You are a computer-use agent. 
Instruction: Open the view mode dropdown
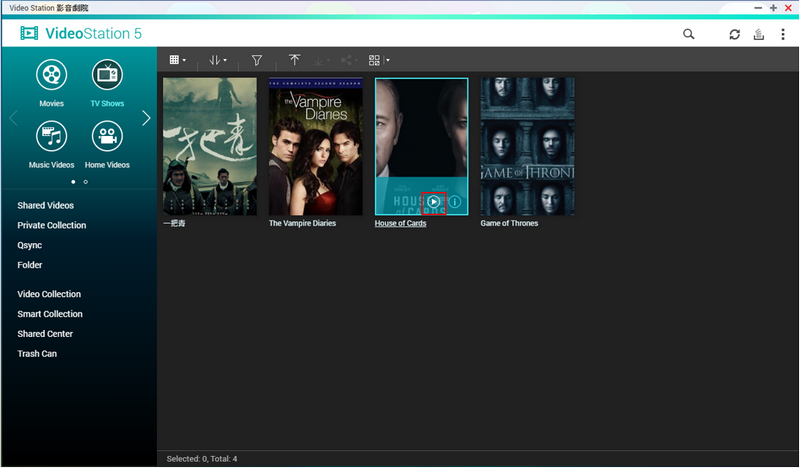click(x=177, y=60)
